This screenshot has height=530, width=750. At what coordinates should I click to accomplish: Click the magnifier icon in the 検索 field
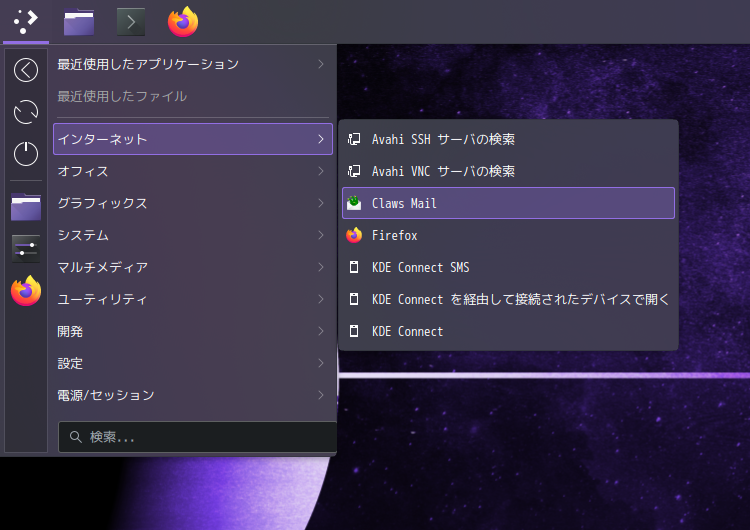(x=76, y=437)
